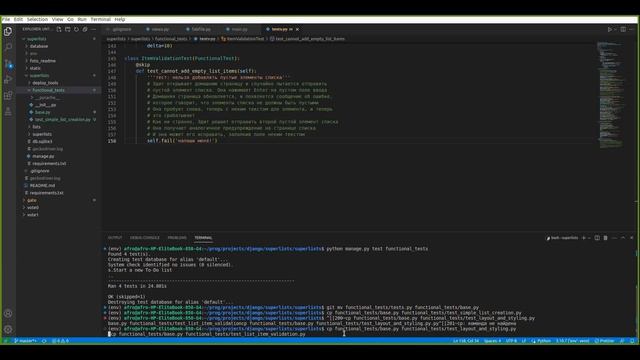Refresh the Explorer file tree

click(76, 29)
